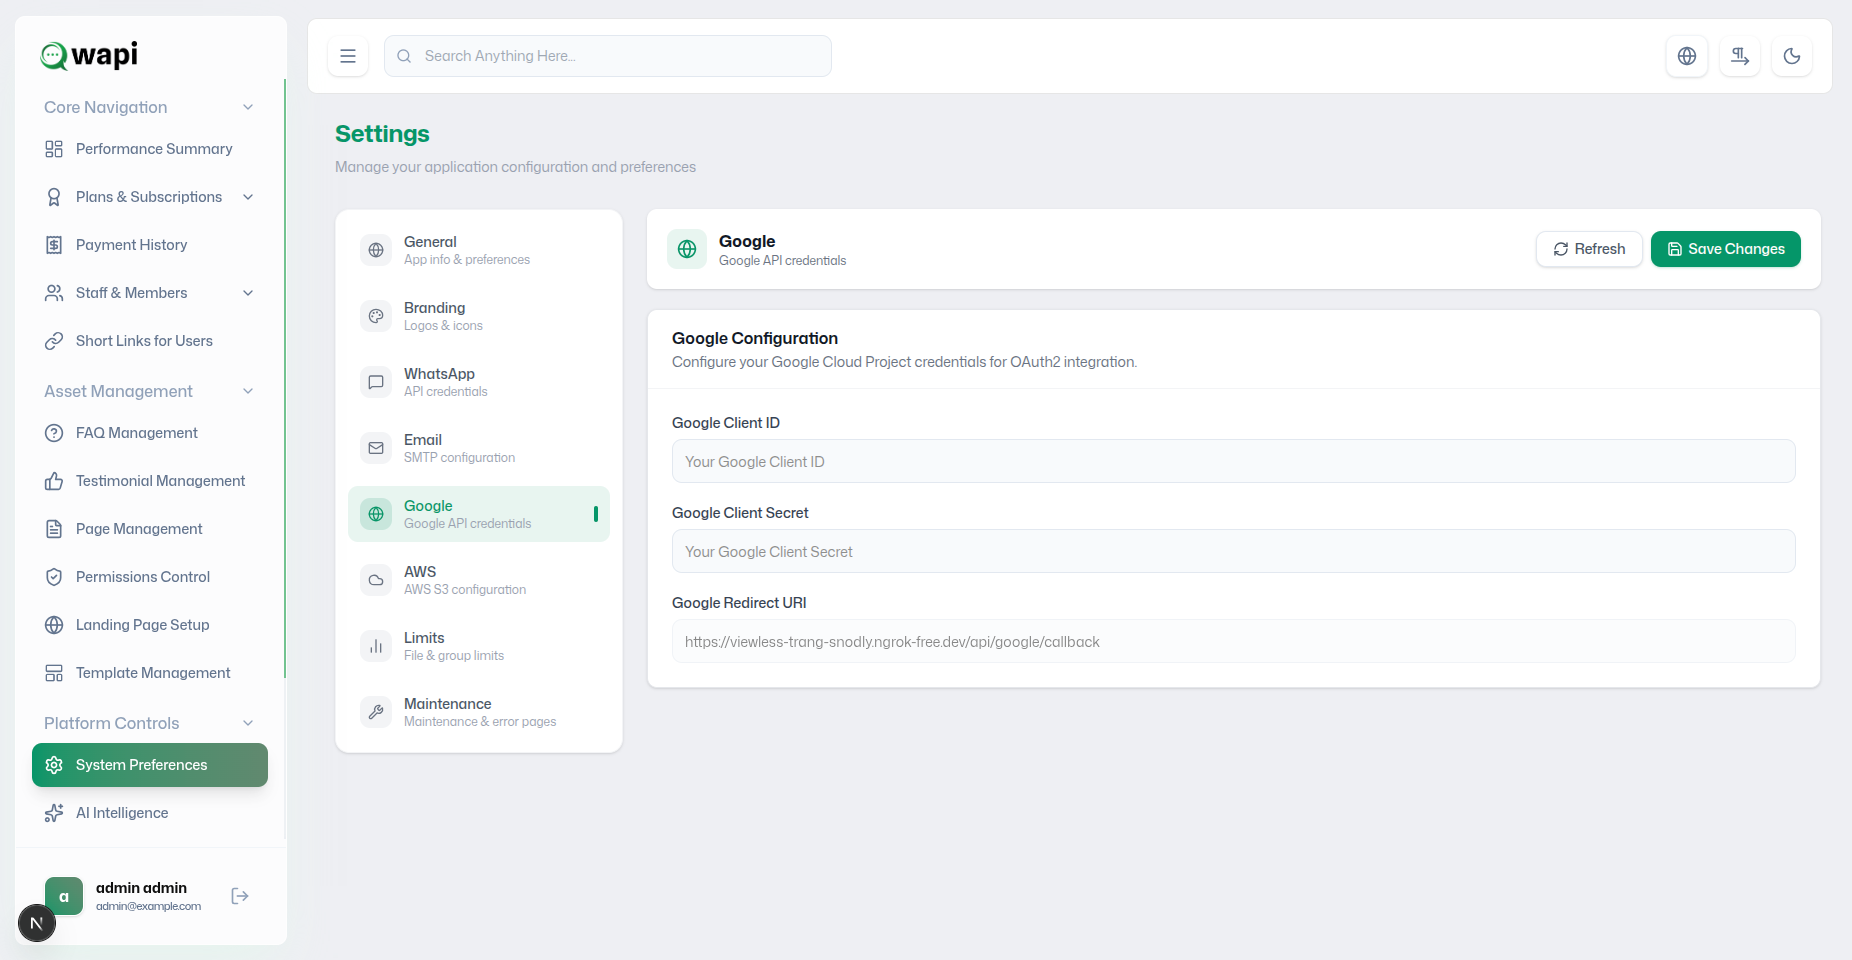Image resolution: width=1852 pixels, height=960 pixels.
Task: Open the Maintenance settings tab
Action: coord(479,712)
